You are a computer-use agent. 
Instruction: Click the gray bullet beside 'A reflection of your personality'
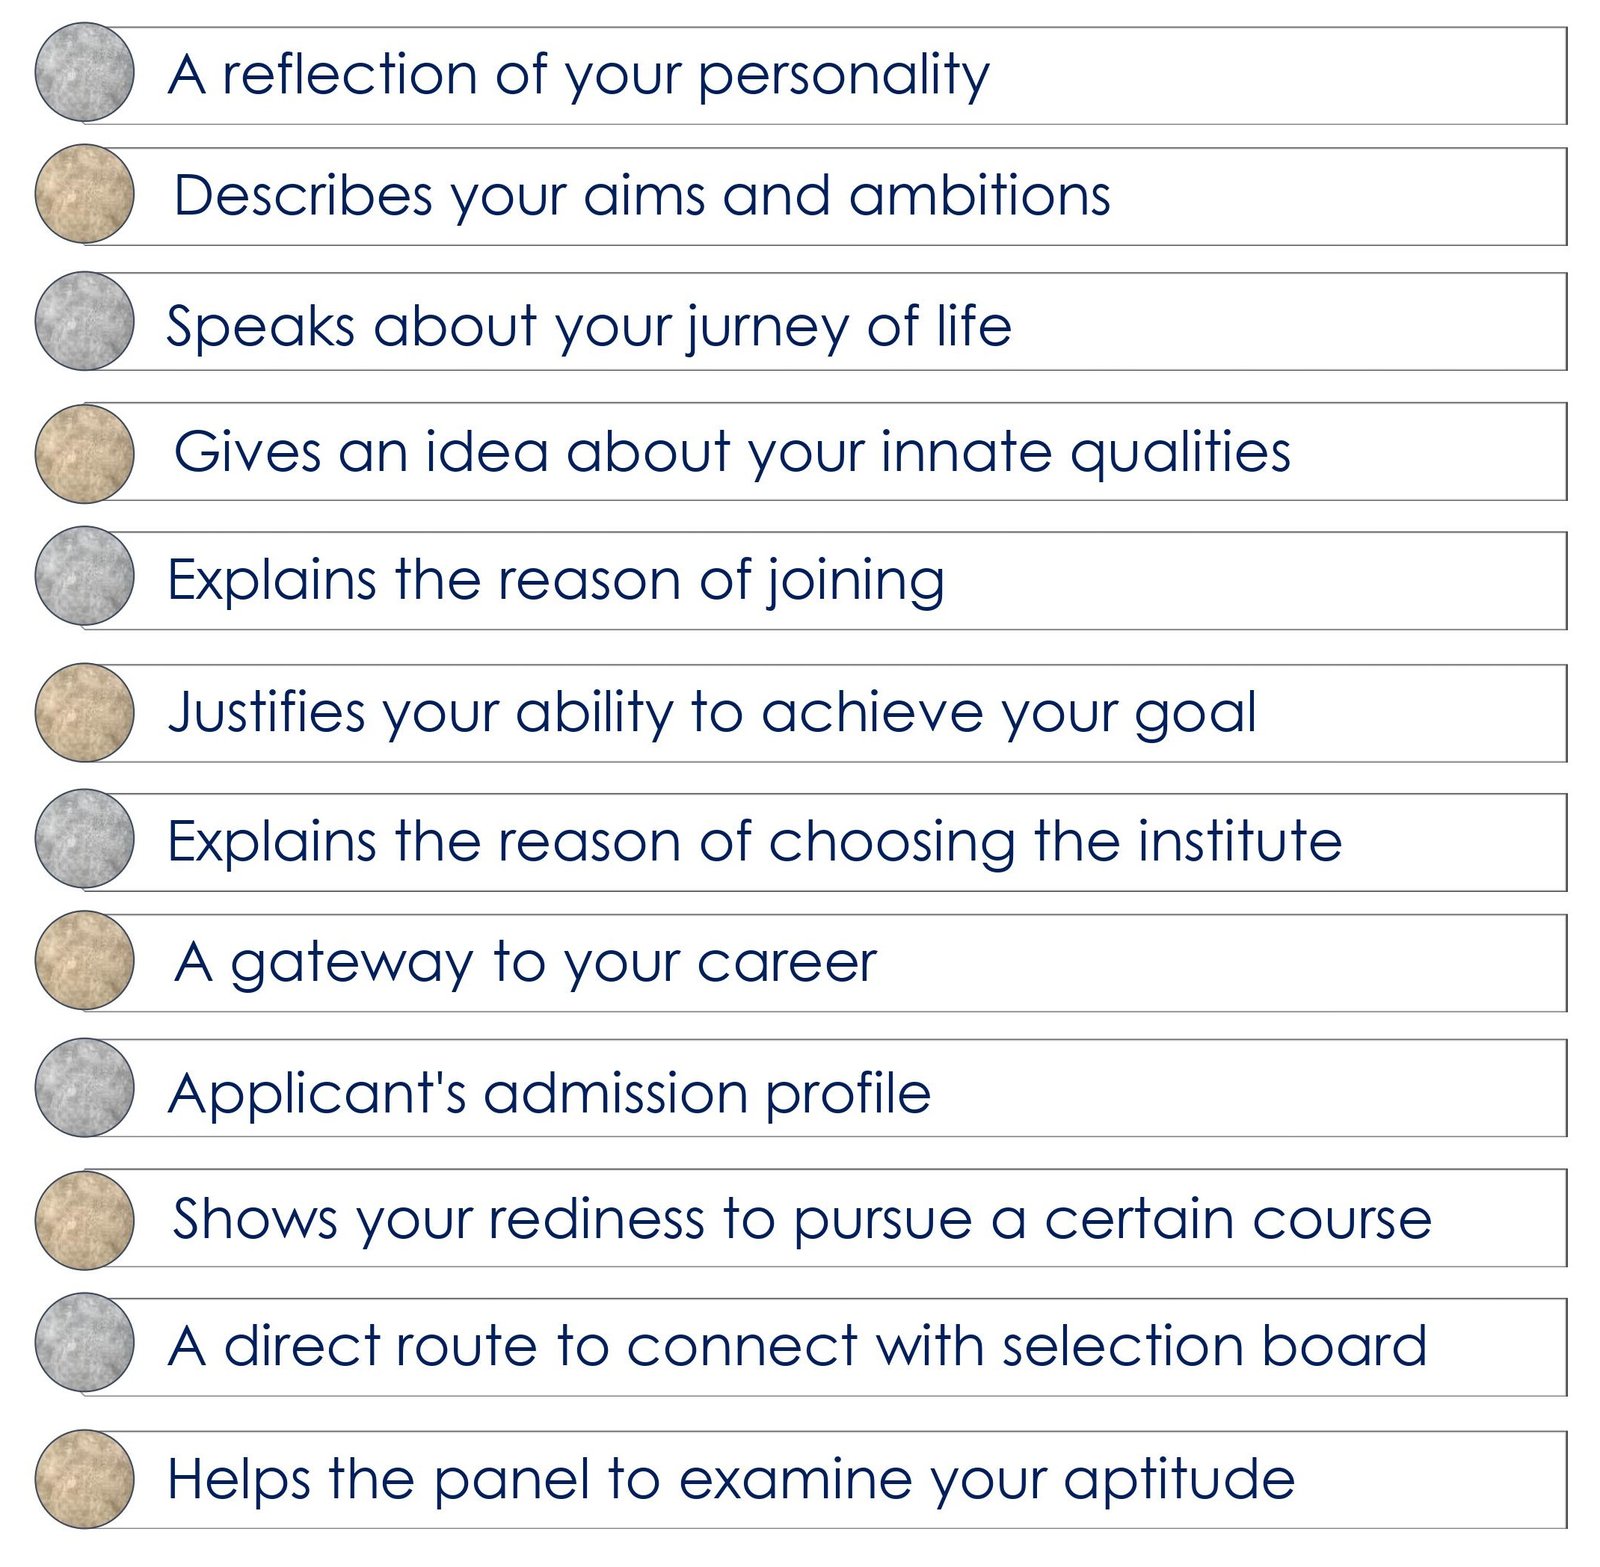tap(84, 73)
